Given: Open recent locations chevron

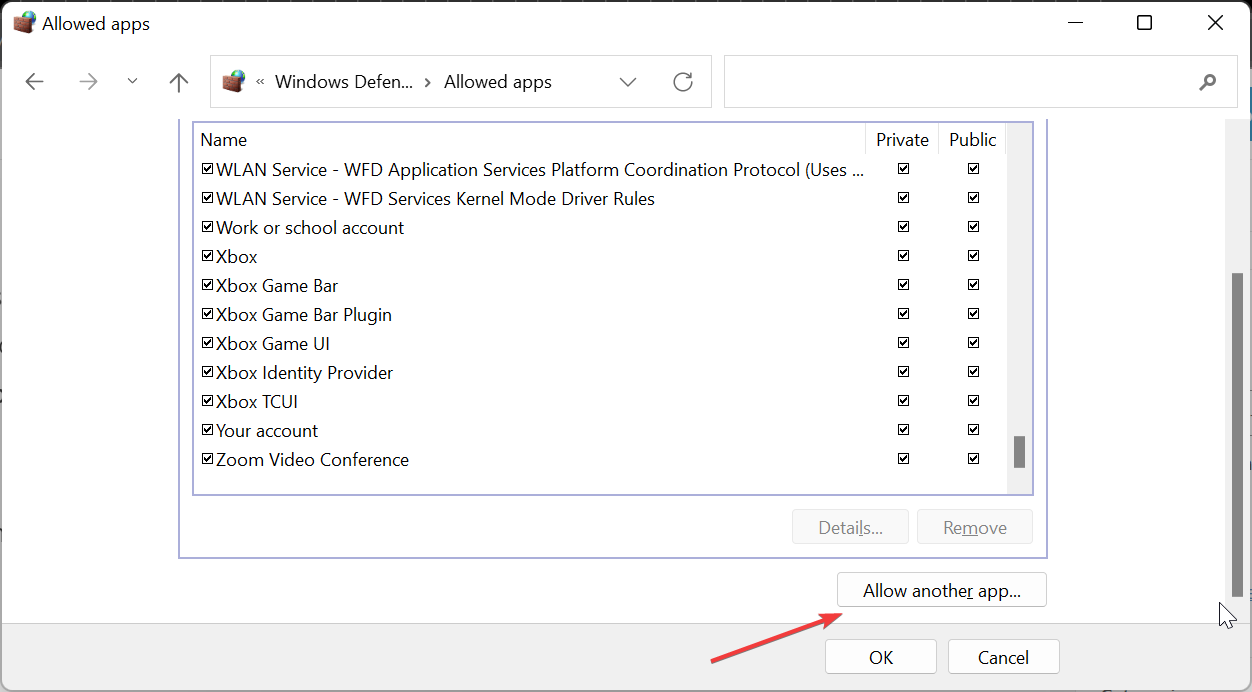Looking at the screenshot, I should [x=133, y=82].
